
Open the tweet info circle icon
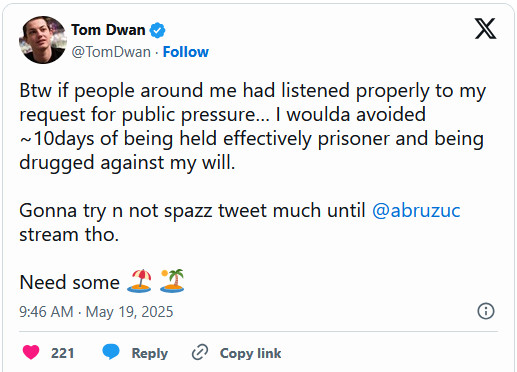[x=486, y=311]
